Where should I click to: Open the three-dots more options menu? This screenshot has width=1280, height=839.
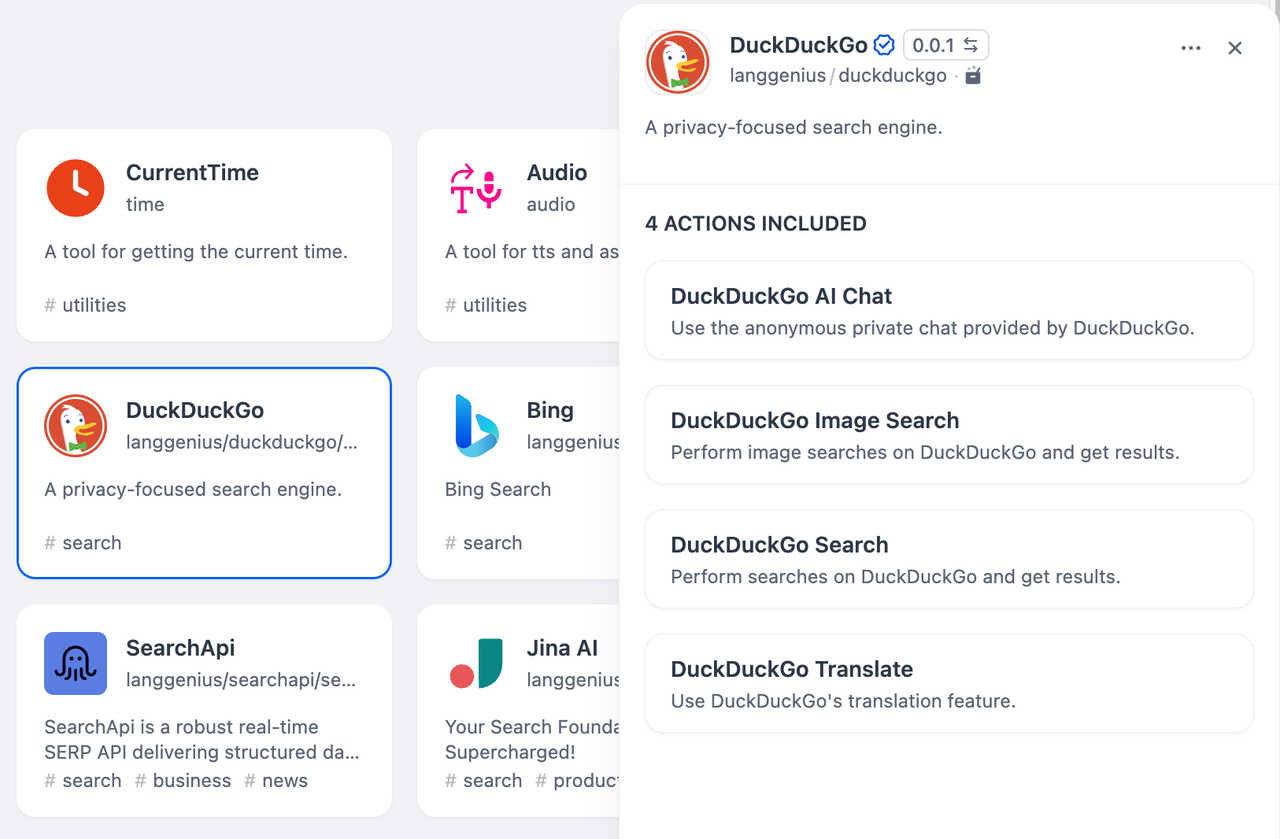click(1190, 48)
